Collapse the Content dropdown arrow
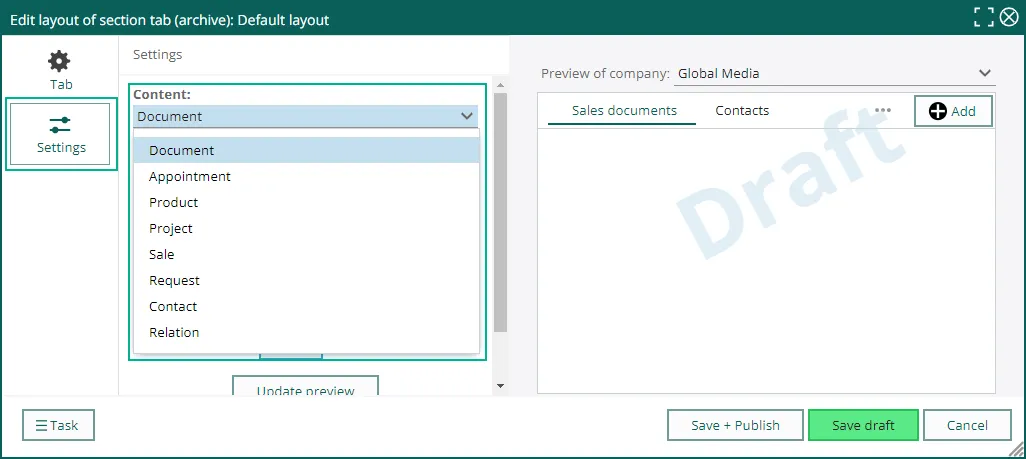The image size is (1026, 459). coord(467,116)
